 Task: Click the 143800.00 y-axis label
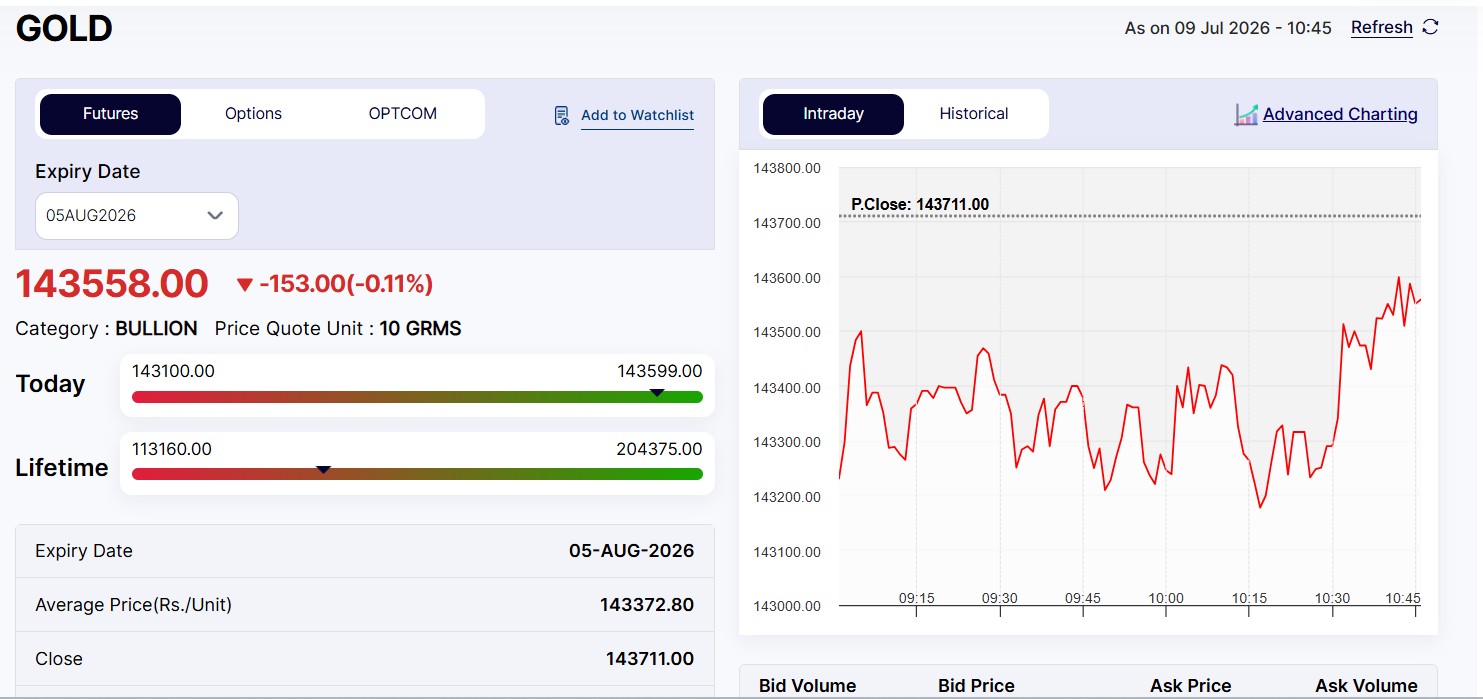tap(787, 168)
